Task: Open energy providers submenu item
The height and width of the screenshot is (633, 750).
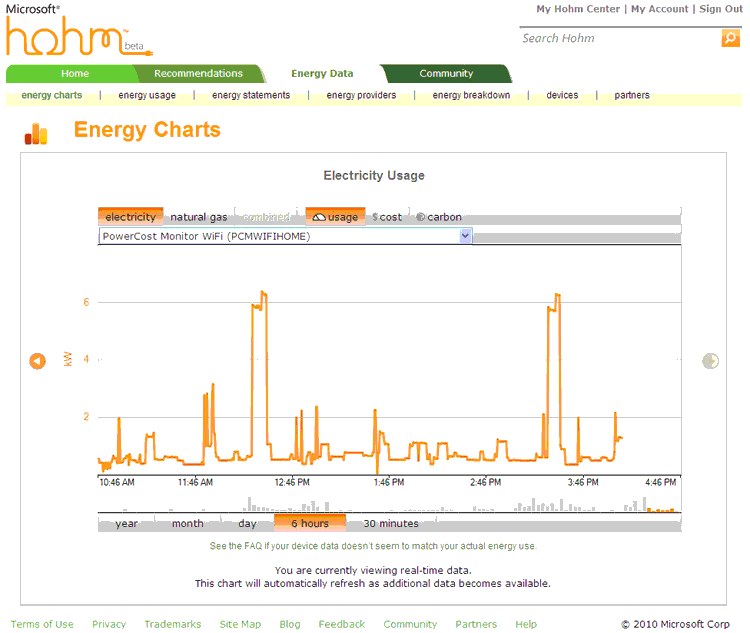Action: tap(361, 95)
